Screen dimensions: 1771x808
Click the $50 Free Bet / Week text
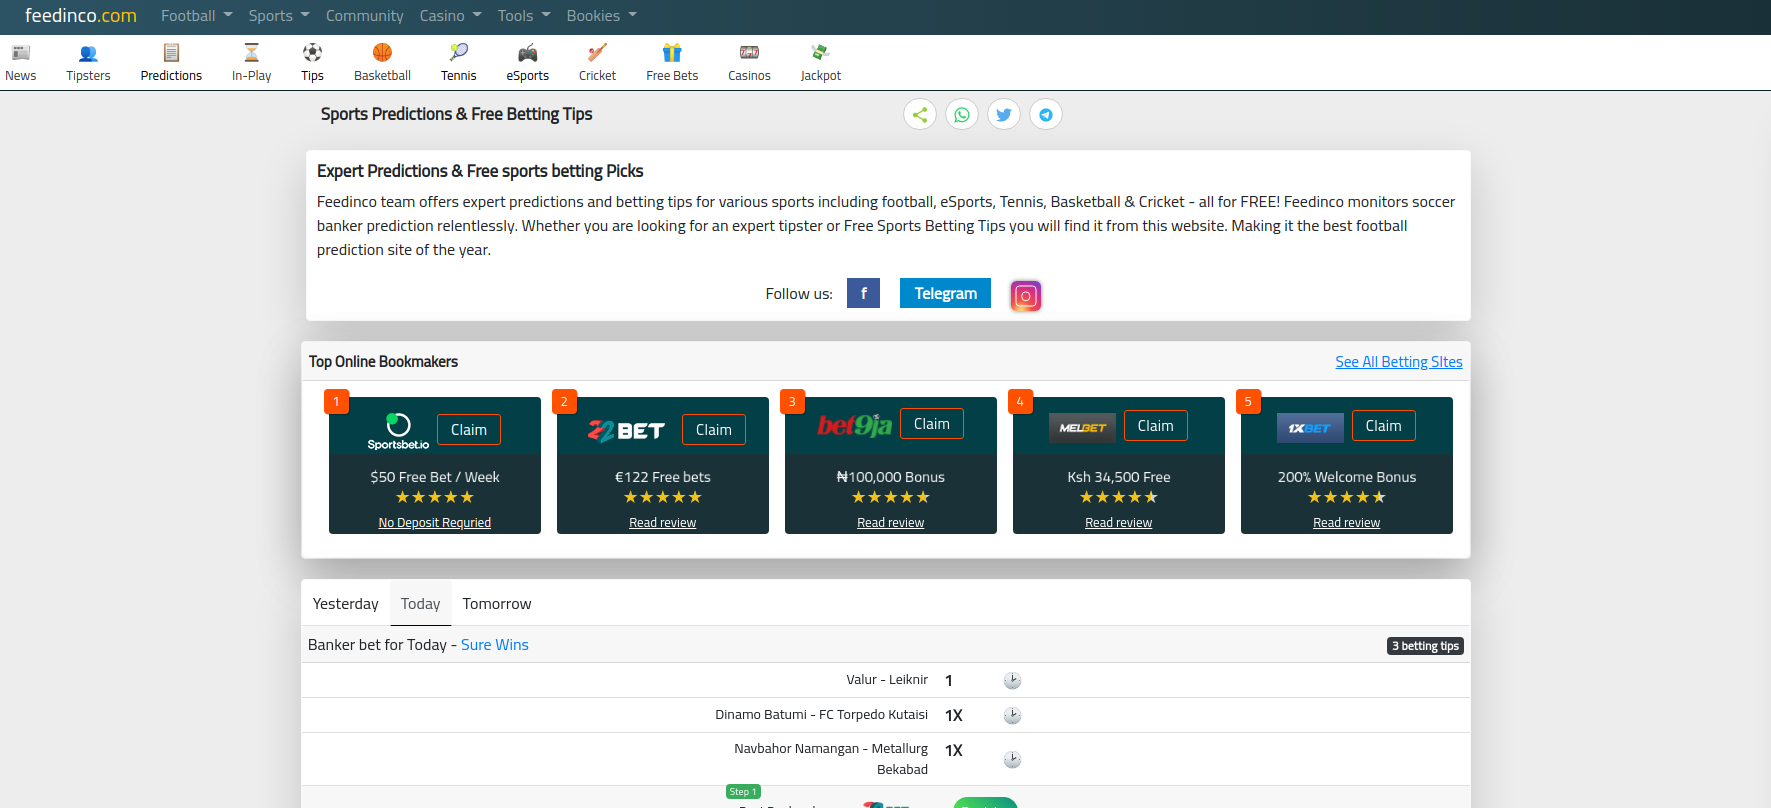(435, 477)
